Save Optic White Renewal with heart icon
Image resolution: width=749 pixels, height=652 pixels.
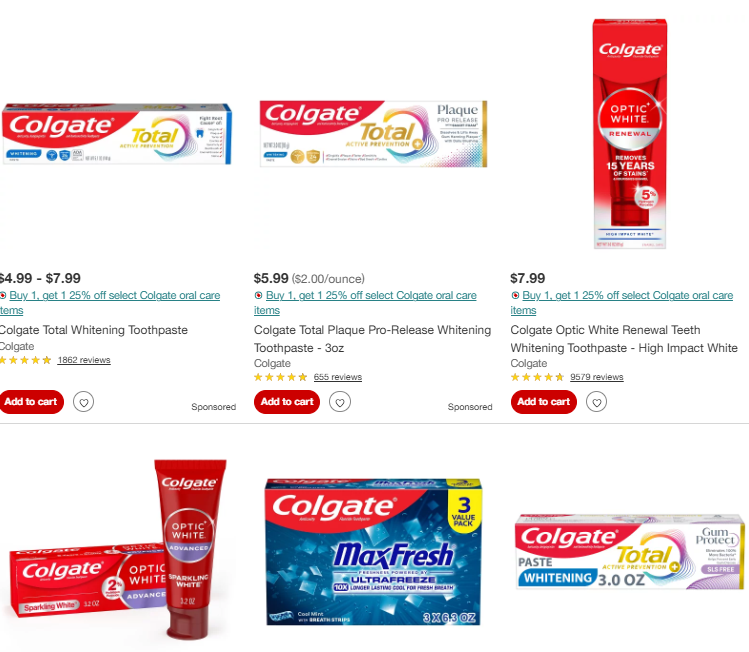click(597, 402)
